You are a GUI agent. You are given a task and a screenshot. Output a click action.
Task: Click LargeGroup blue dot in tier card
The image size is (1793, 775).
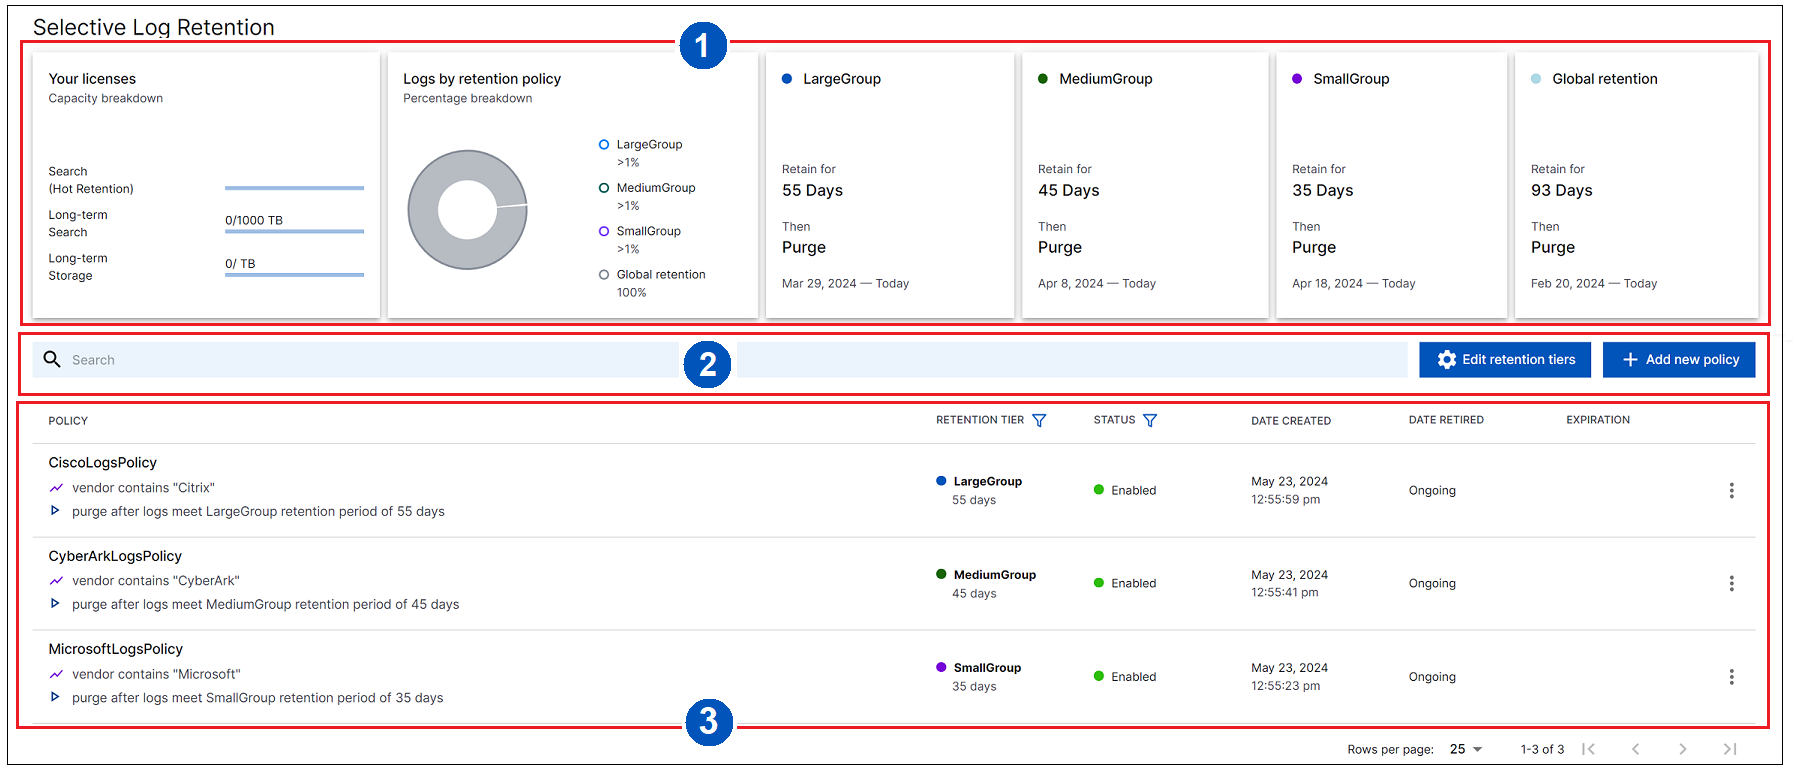(787, 79)
